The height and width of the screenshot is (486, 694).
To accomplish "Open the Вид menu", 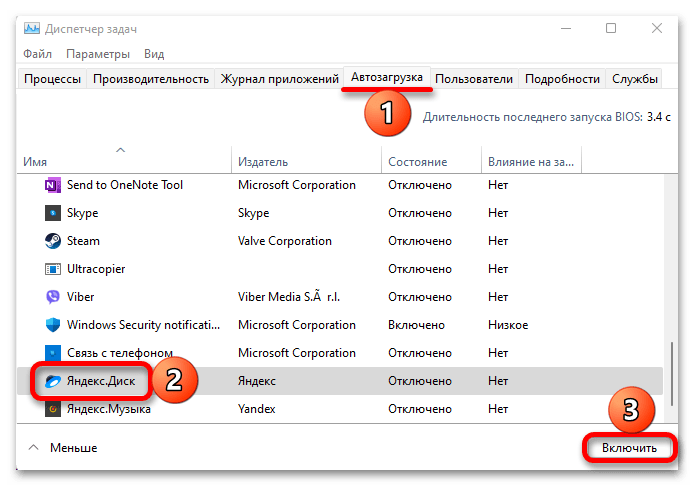I will click(154, 54).
